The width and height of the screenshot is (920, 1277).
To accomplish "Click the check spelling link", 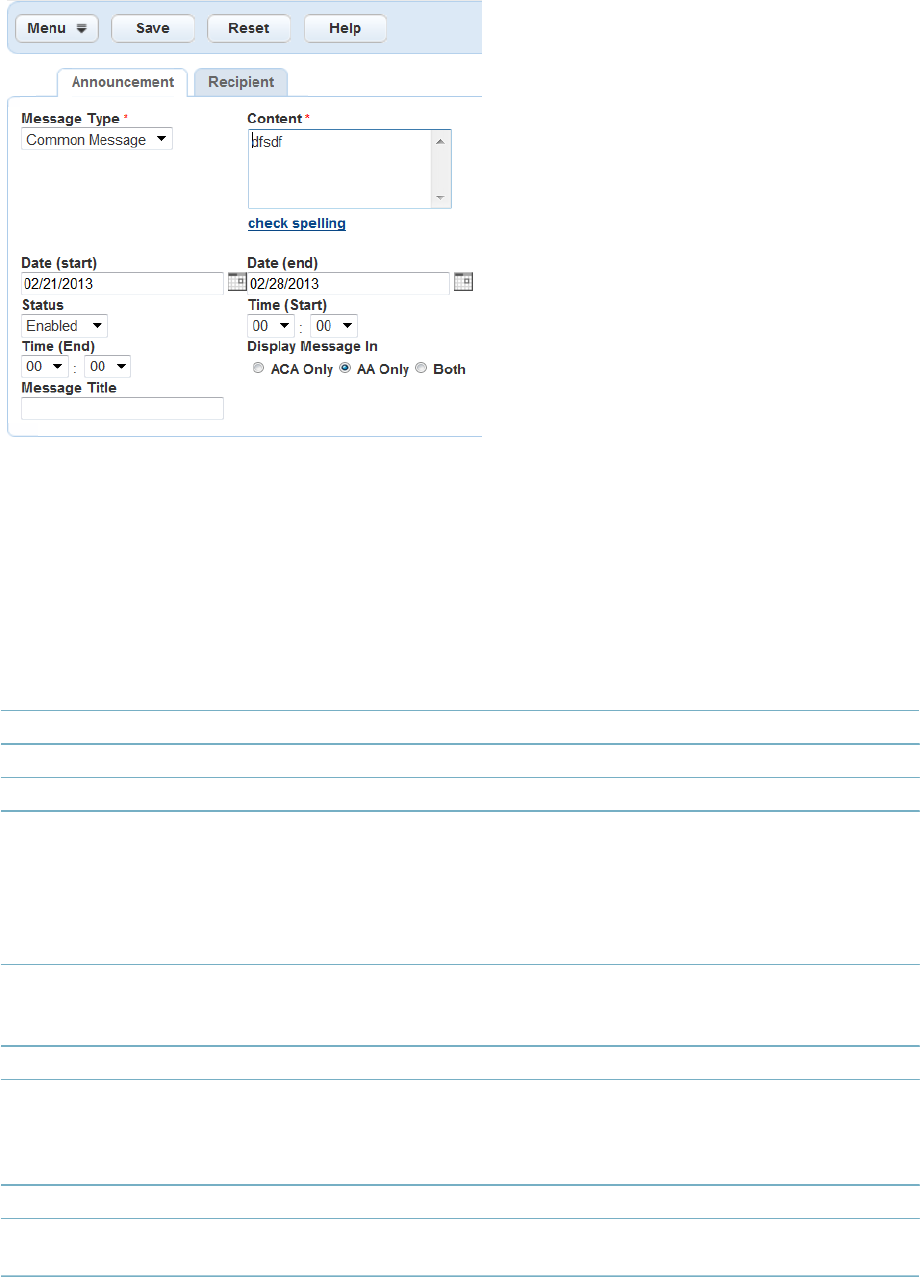I will click(x=297, y=223).
